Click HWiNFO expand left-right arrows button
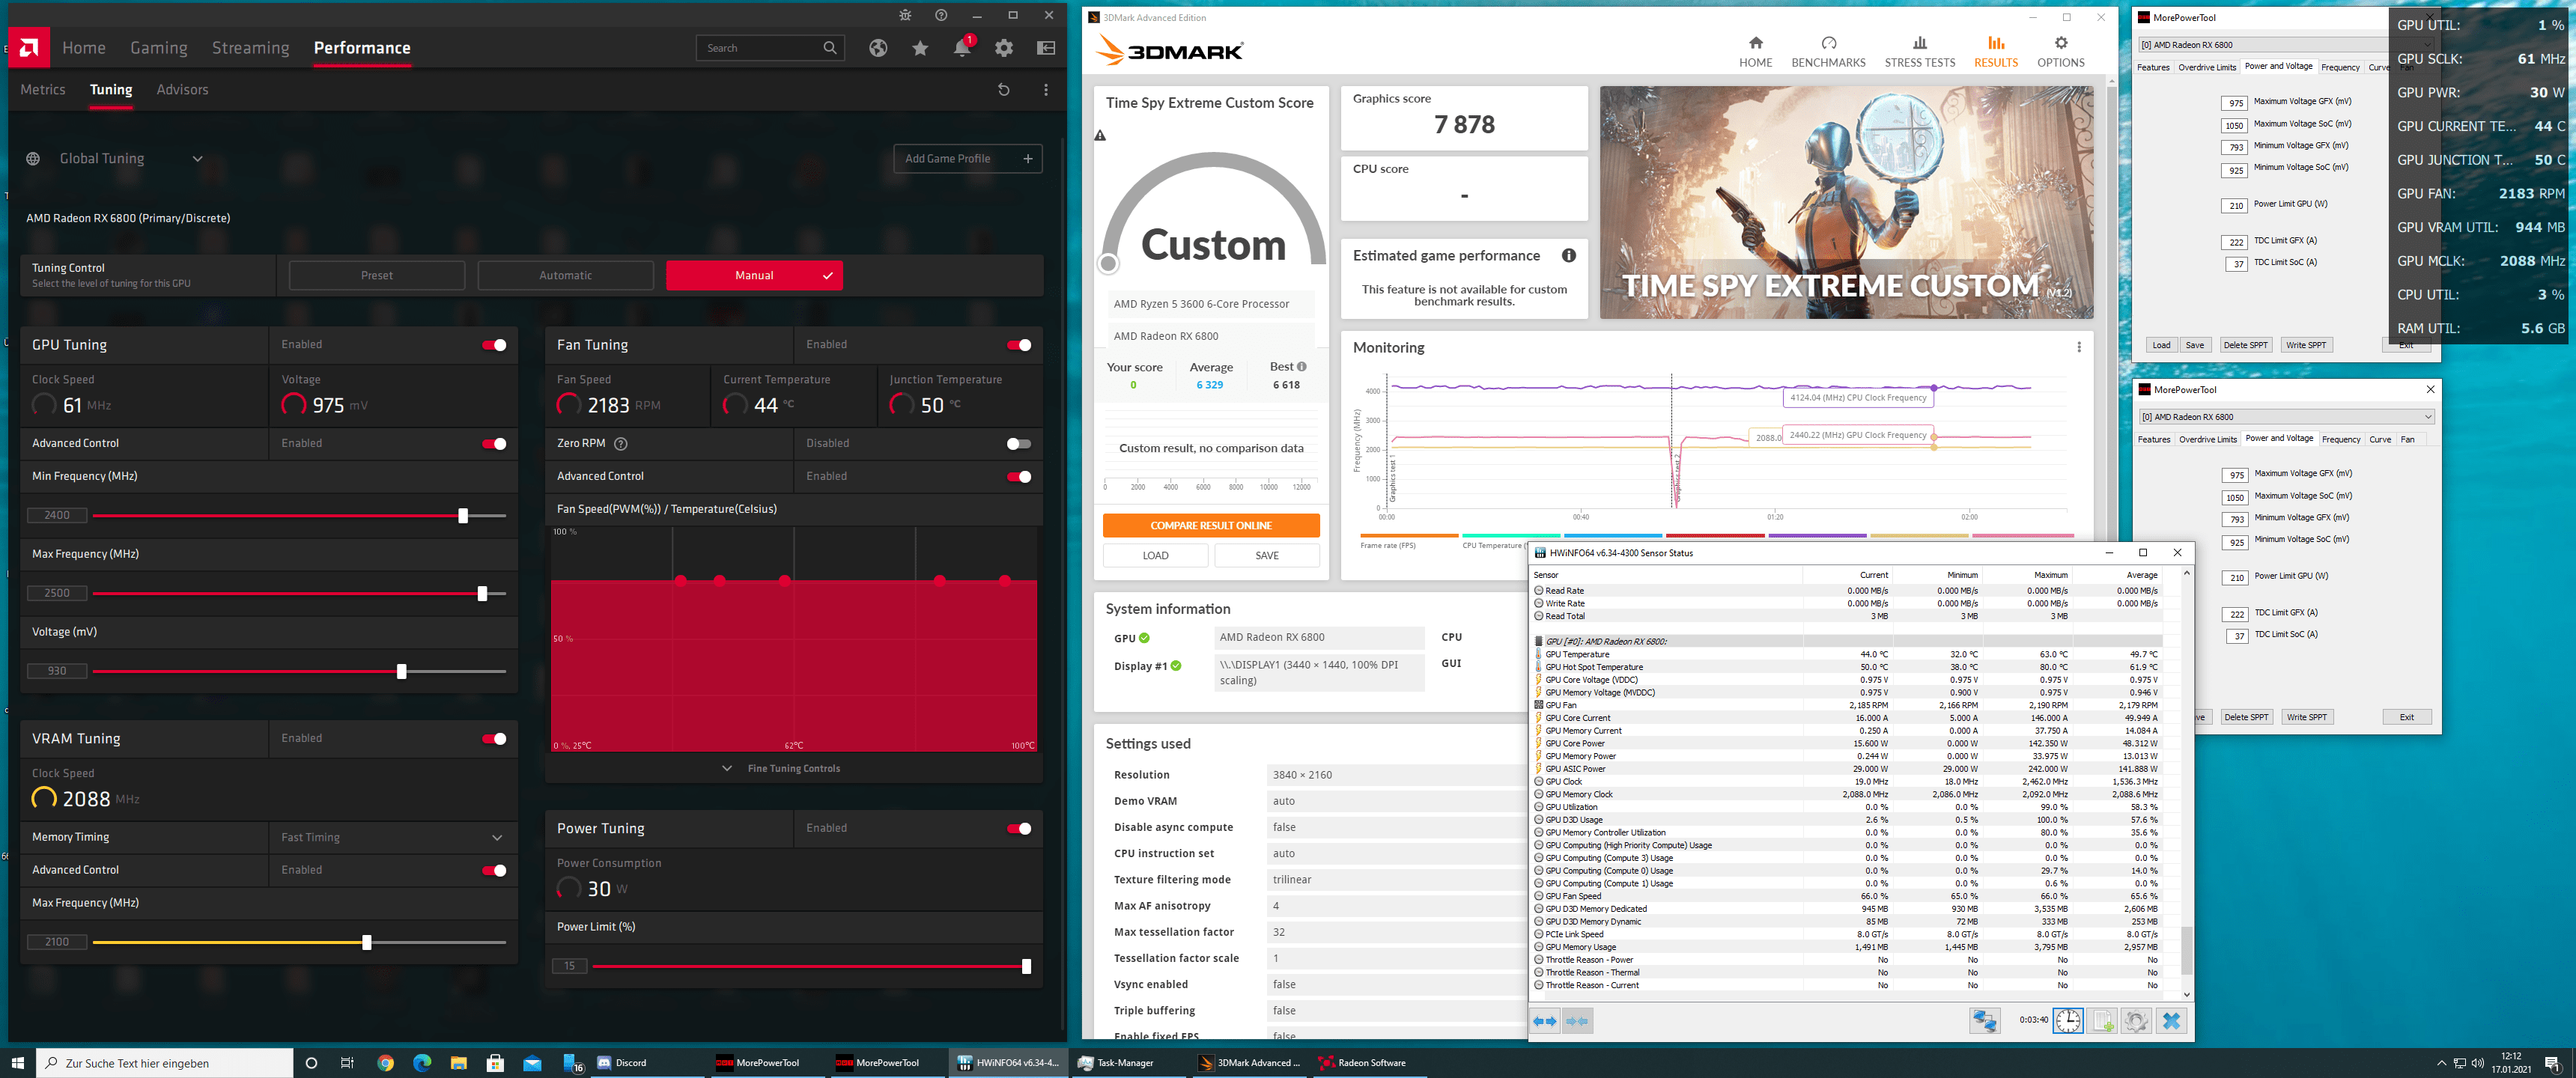The height and width of the screenshot is (1078, 2576). pyautogui.click(x=1545, y=1021)
